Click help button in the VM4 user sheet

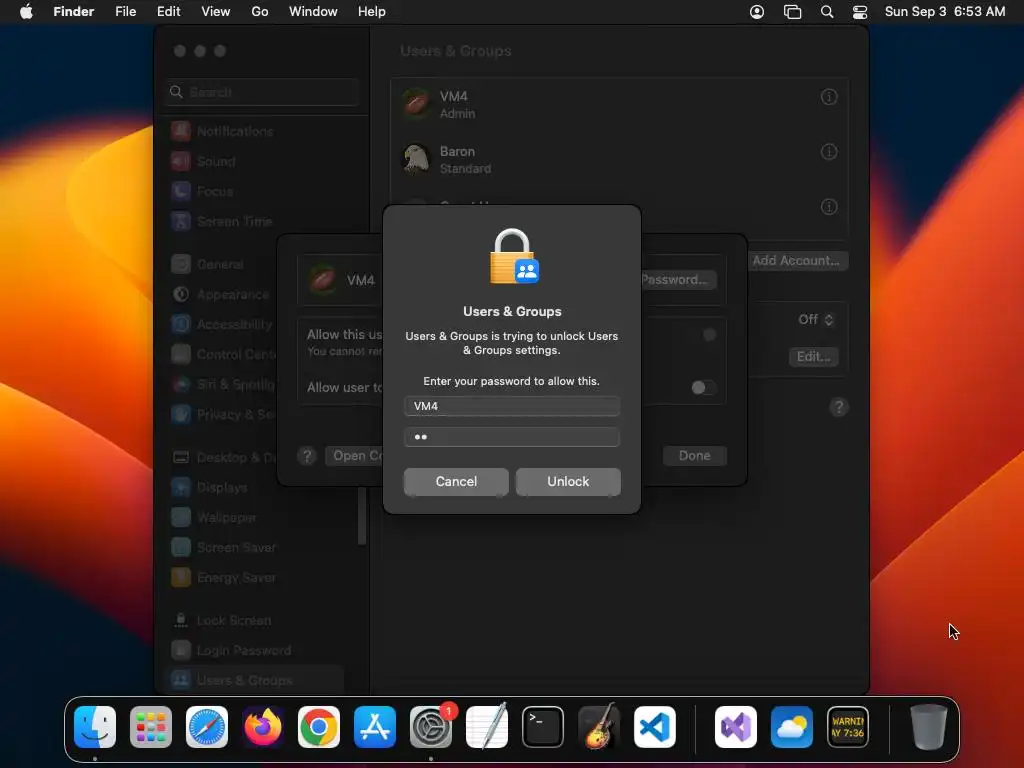click(x=307, y=456)
